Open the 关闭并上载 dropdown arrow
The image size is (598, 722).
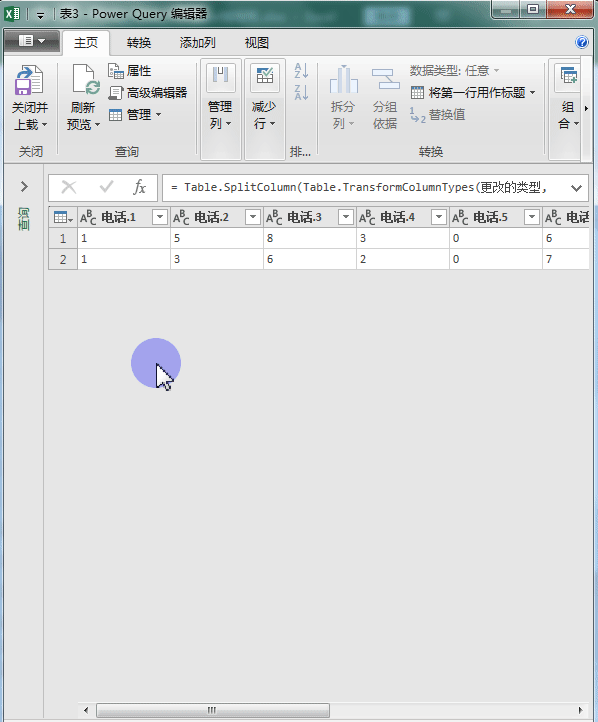pyautogui.click(x=45, y=125)
